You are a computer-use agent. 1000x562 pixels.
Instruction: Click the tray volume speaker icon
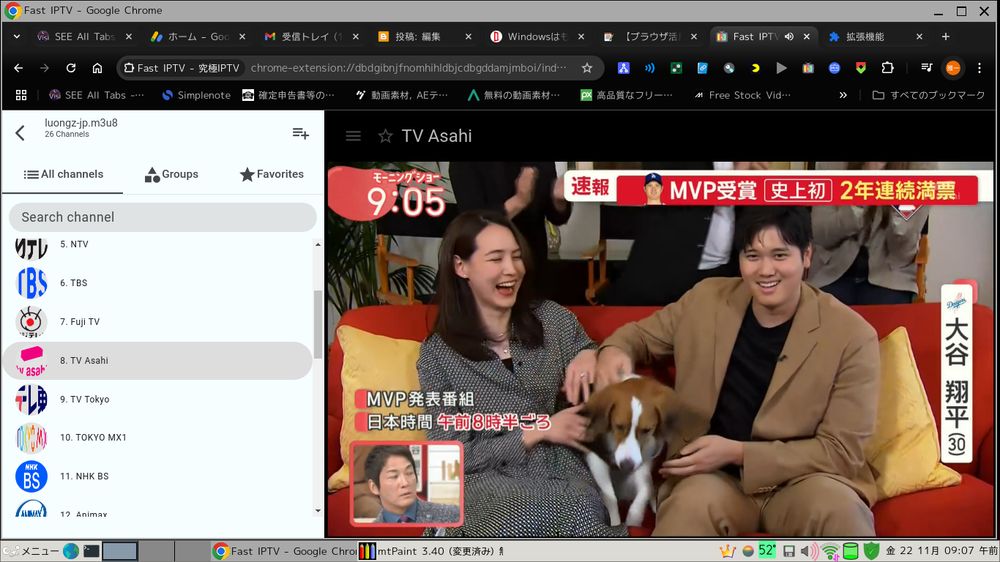click(x=809, y=551)
